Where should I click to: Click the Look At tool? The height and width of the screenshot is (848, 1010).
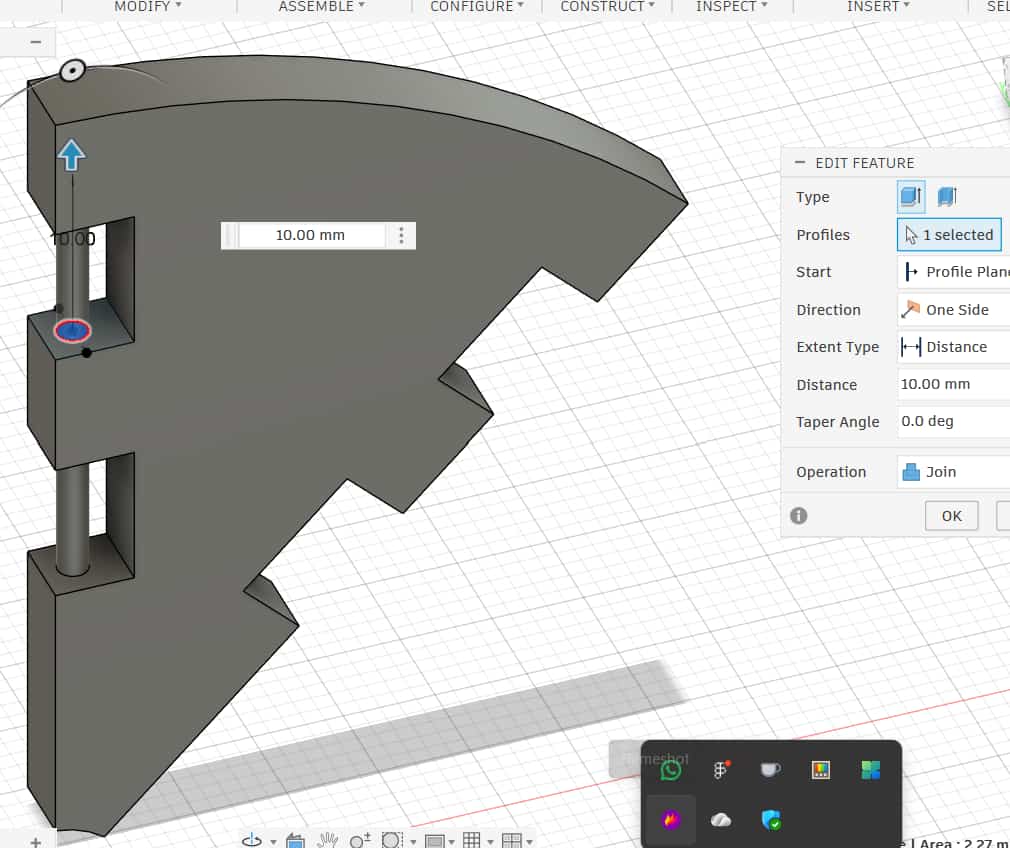click(295, 840)
